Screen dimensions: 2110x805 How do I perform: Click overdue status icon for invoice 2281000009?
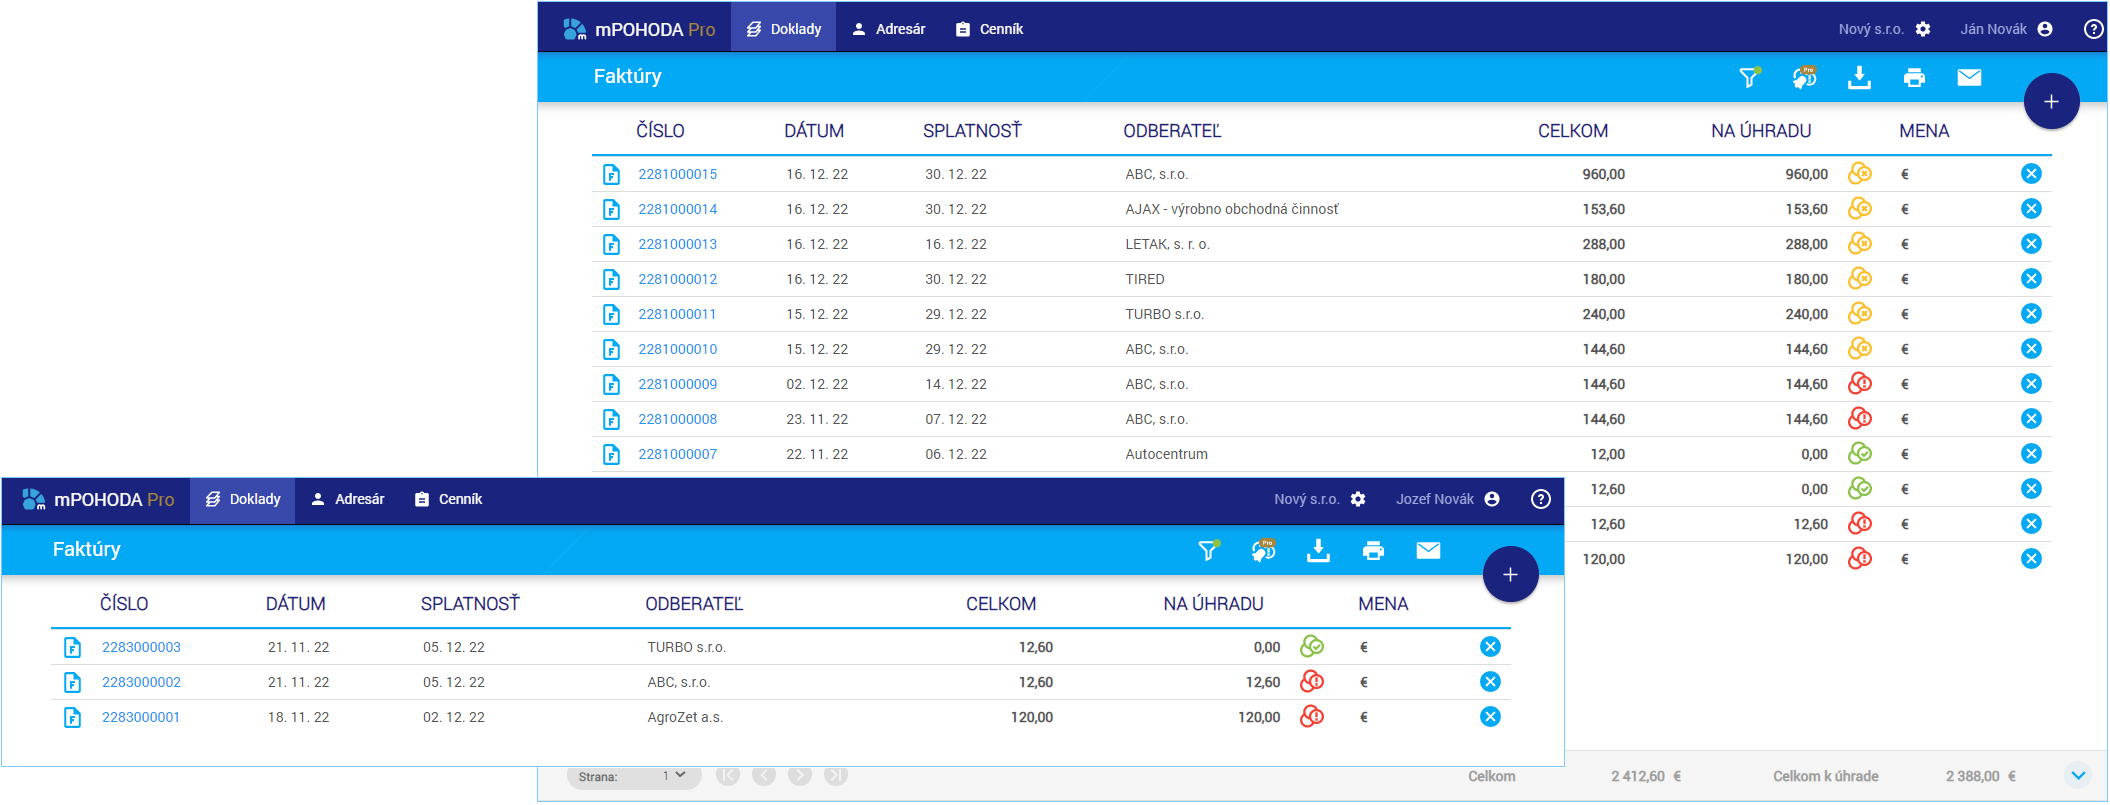[x=1860, y=383]
